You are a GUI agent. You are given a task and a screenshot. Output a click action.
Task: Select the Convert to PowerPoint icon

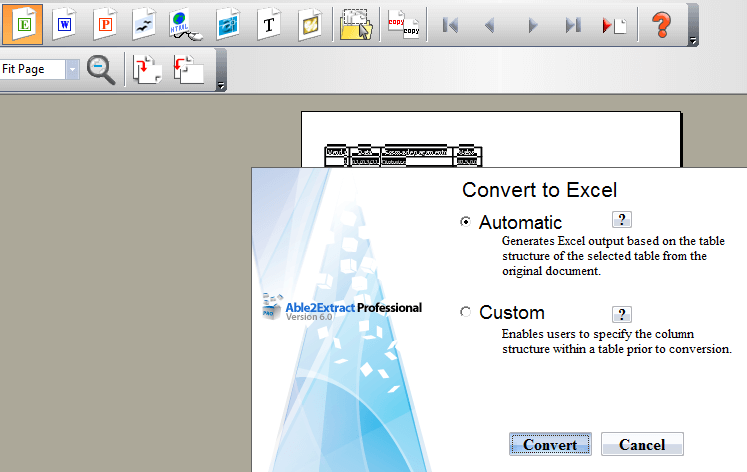pos(105,24)
